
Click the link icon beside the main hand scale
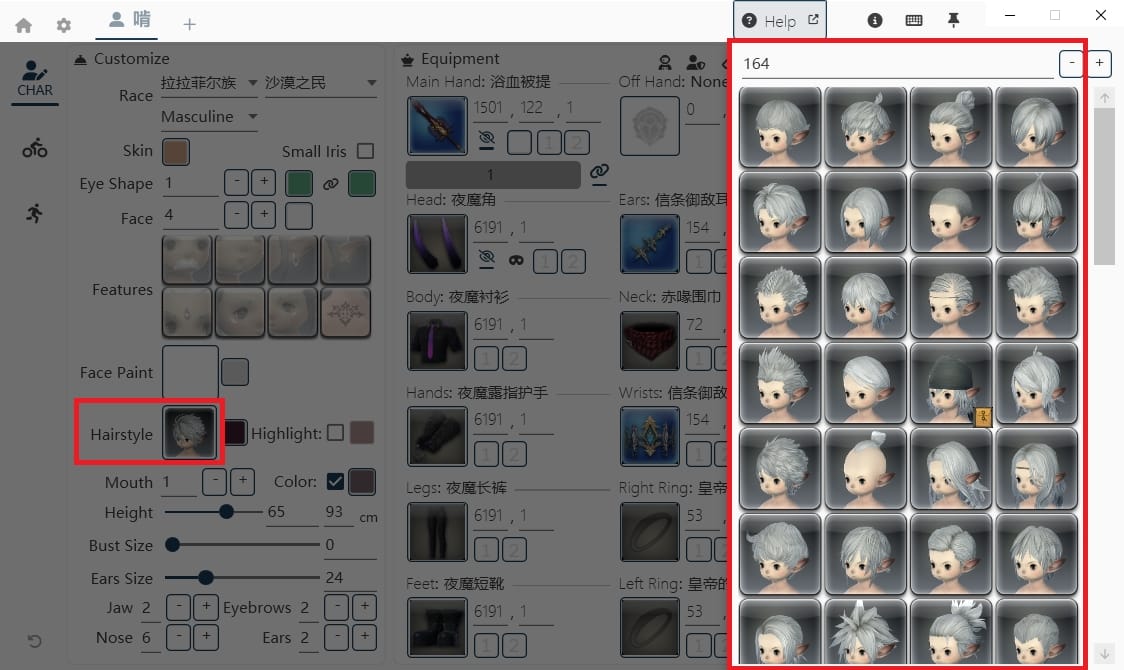599,173
